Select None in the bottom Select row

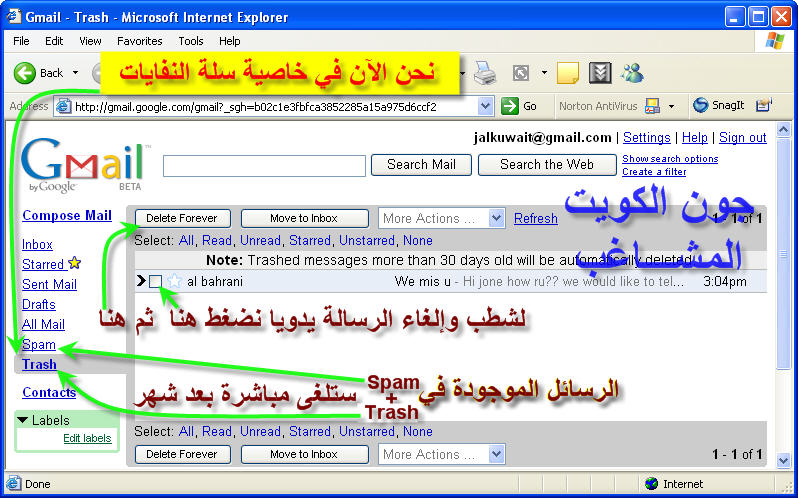pyautogui.click(x=417, y=431)
